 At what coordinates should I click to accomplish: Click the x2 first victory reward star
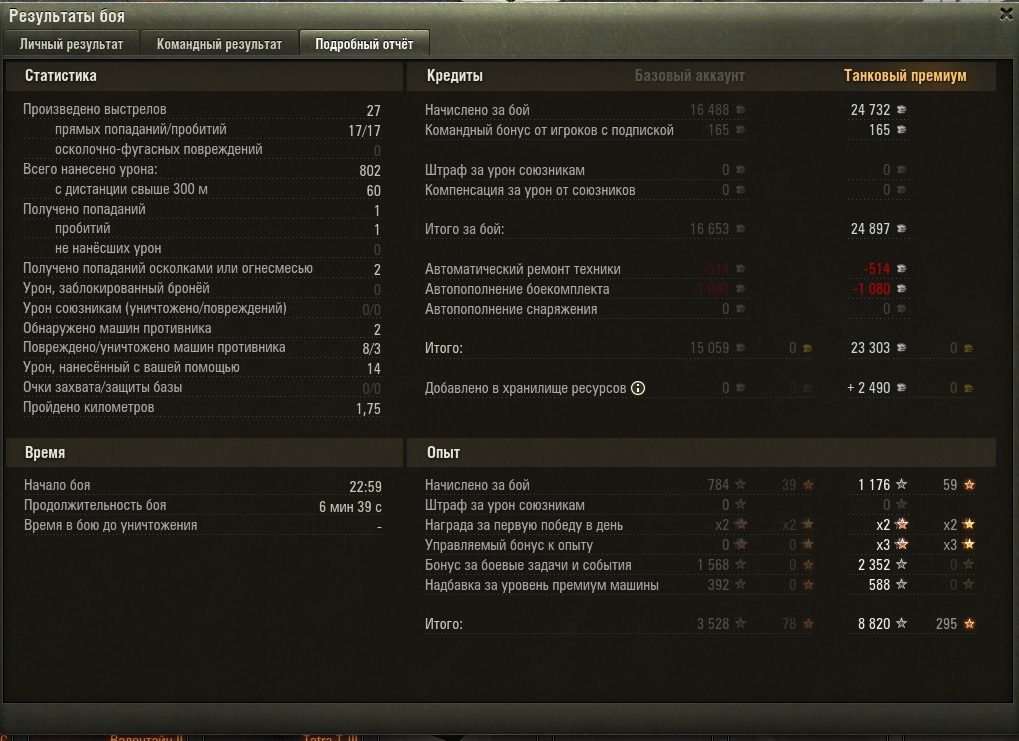pos(901,524)
